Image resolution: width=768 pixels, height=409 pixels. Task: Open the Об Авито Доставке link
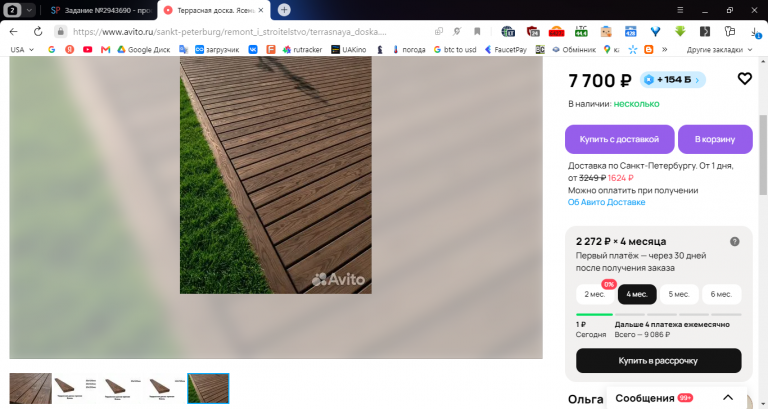click(606, 202)
